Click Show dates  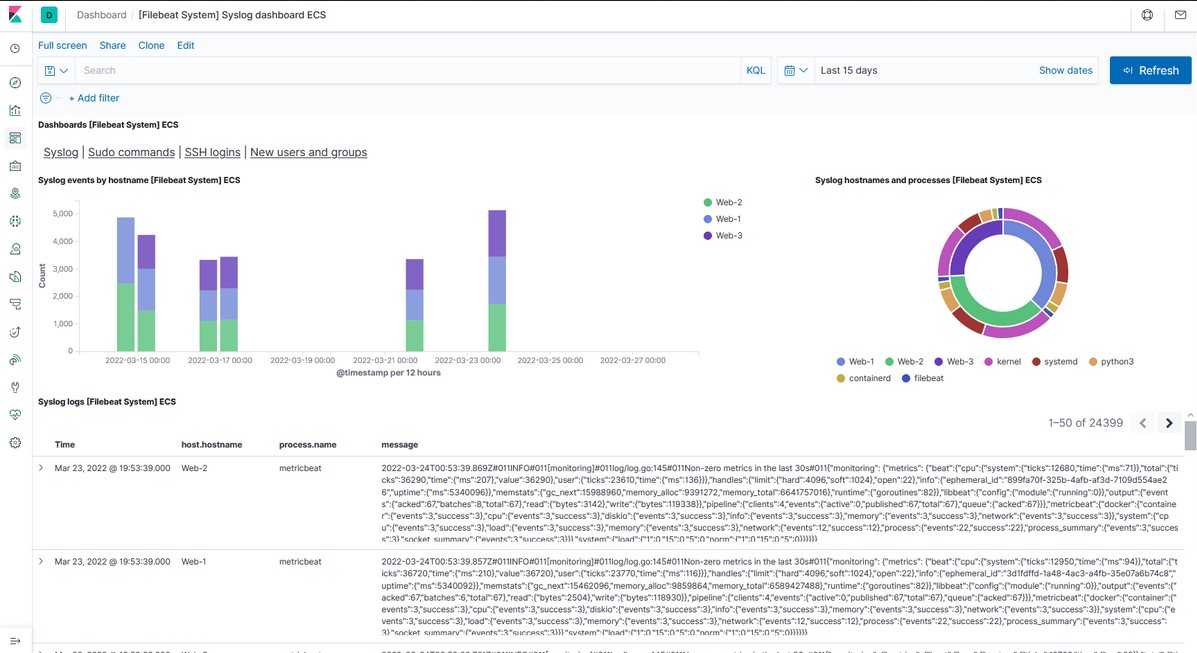(x=1066, y=70)
